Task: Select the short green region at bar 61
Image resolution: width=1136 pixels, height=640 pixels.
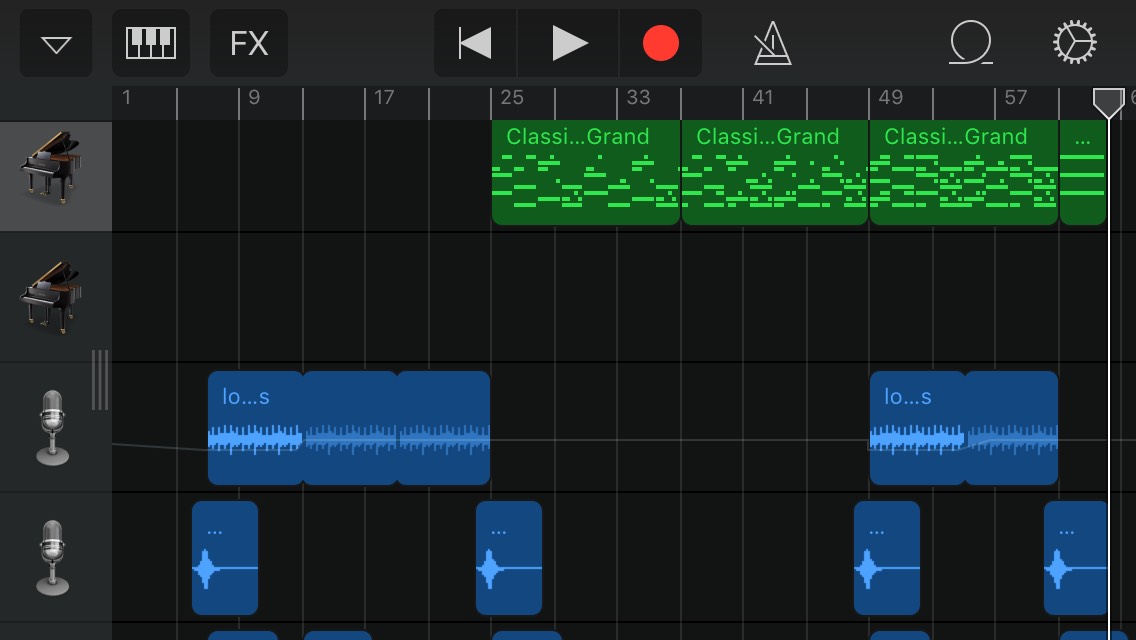Action: click(1083, 173)
